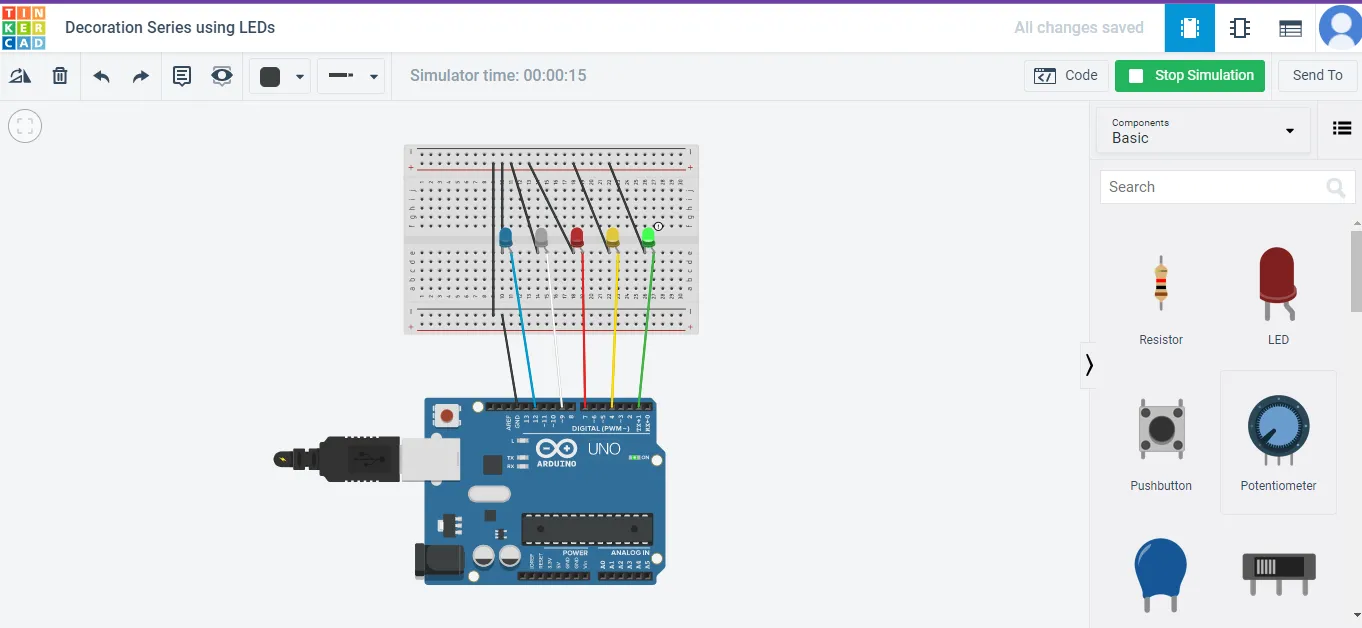The height and width of the screenshot is (628, 1362).
Task: Click the Breadboard view toggle
Action: tap(1189, 28)
